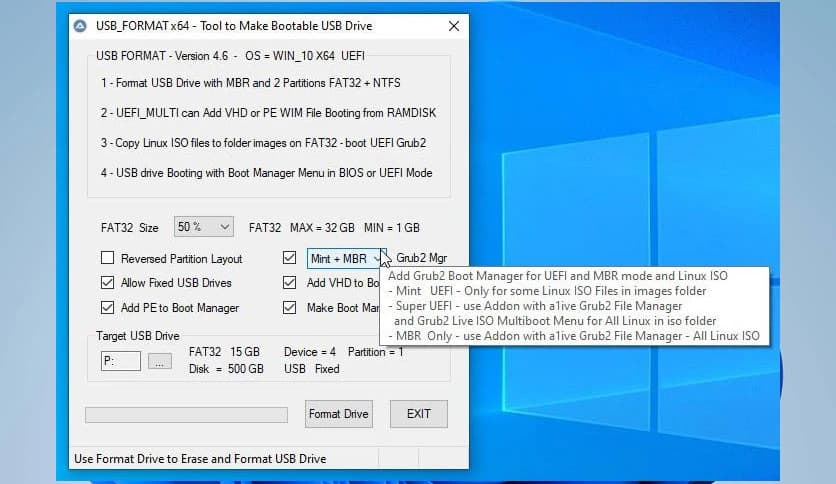Expand the Mint + MBR Grub2 dropdown
836x484 pixels.
pyautogui.click(x=346, y=259)
